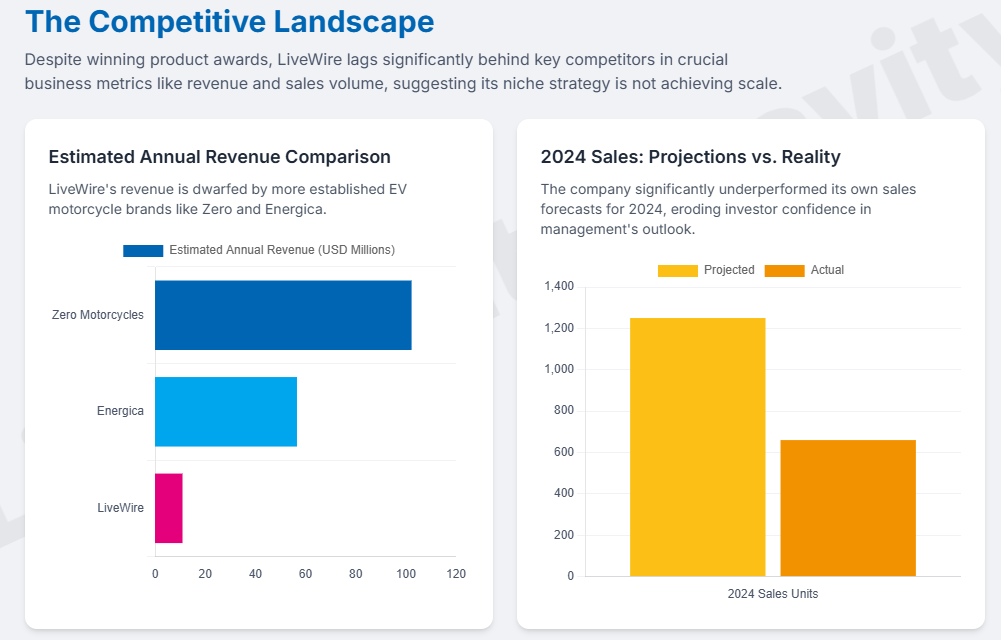Select the pink LiveWire revenue bar
1001x640 pixels.
pos(168,508)
